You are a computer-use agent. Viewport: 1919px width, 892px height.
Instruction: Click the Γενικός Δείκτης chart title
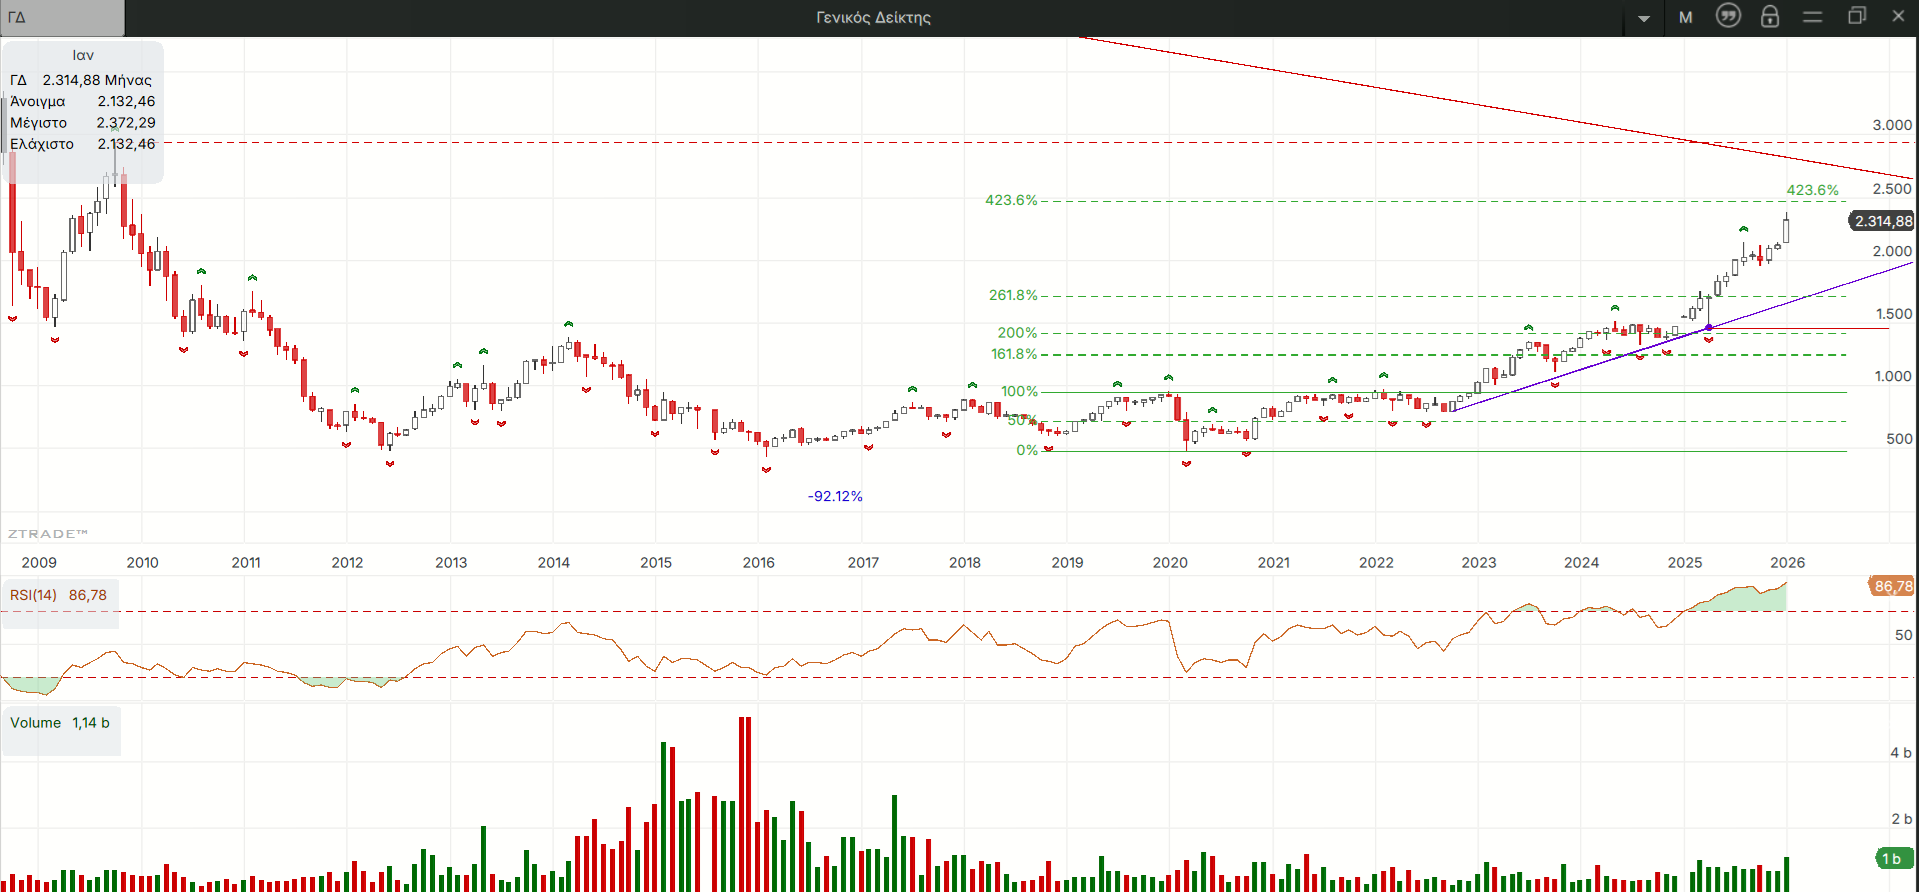coord(873,17)
